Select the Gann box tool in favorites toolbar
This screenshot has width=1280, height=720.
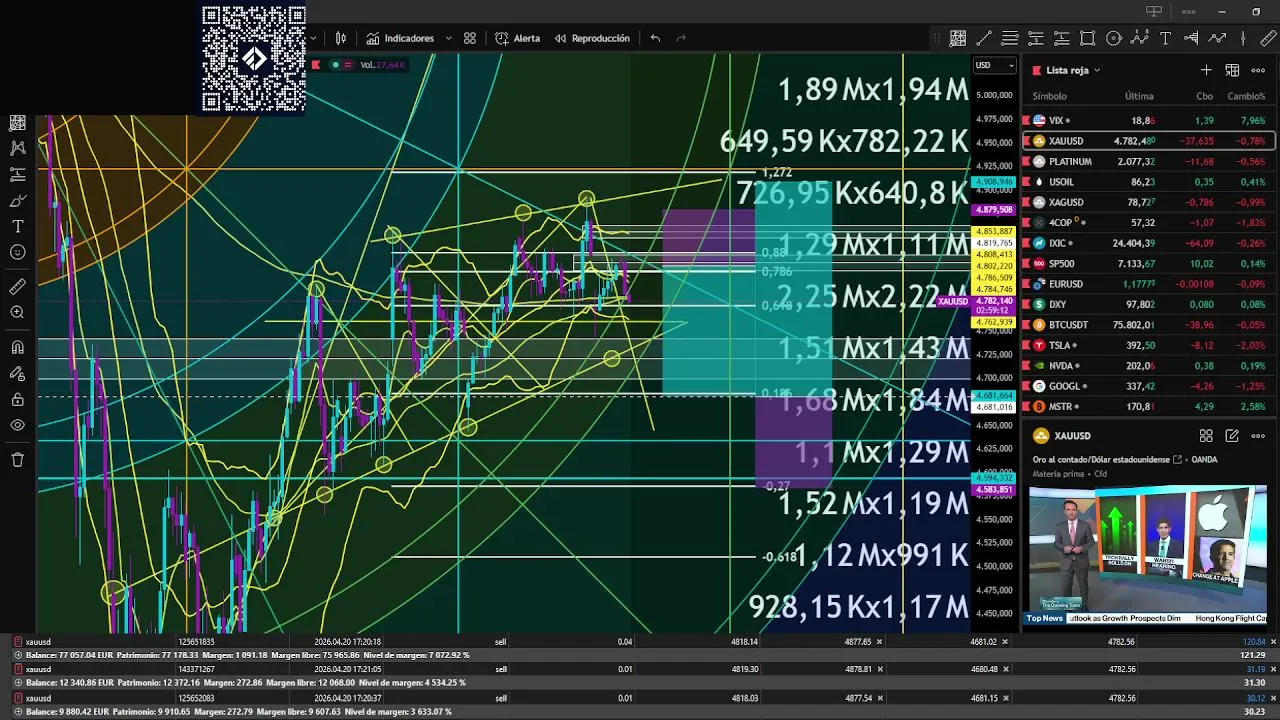point(958,38)
